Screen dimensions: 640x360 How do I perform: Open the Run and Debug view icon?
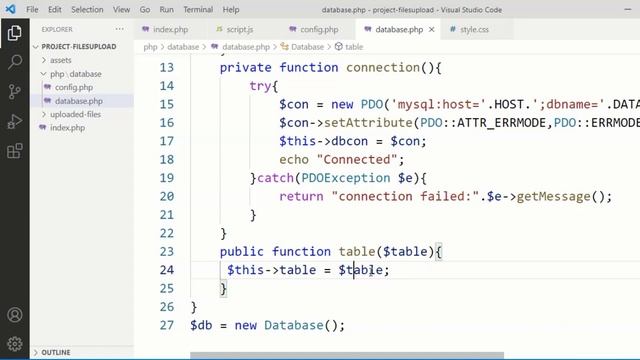[x=14, y=122]
